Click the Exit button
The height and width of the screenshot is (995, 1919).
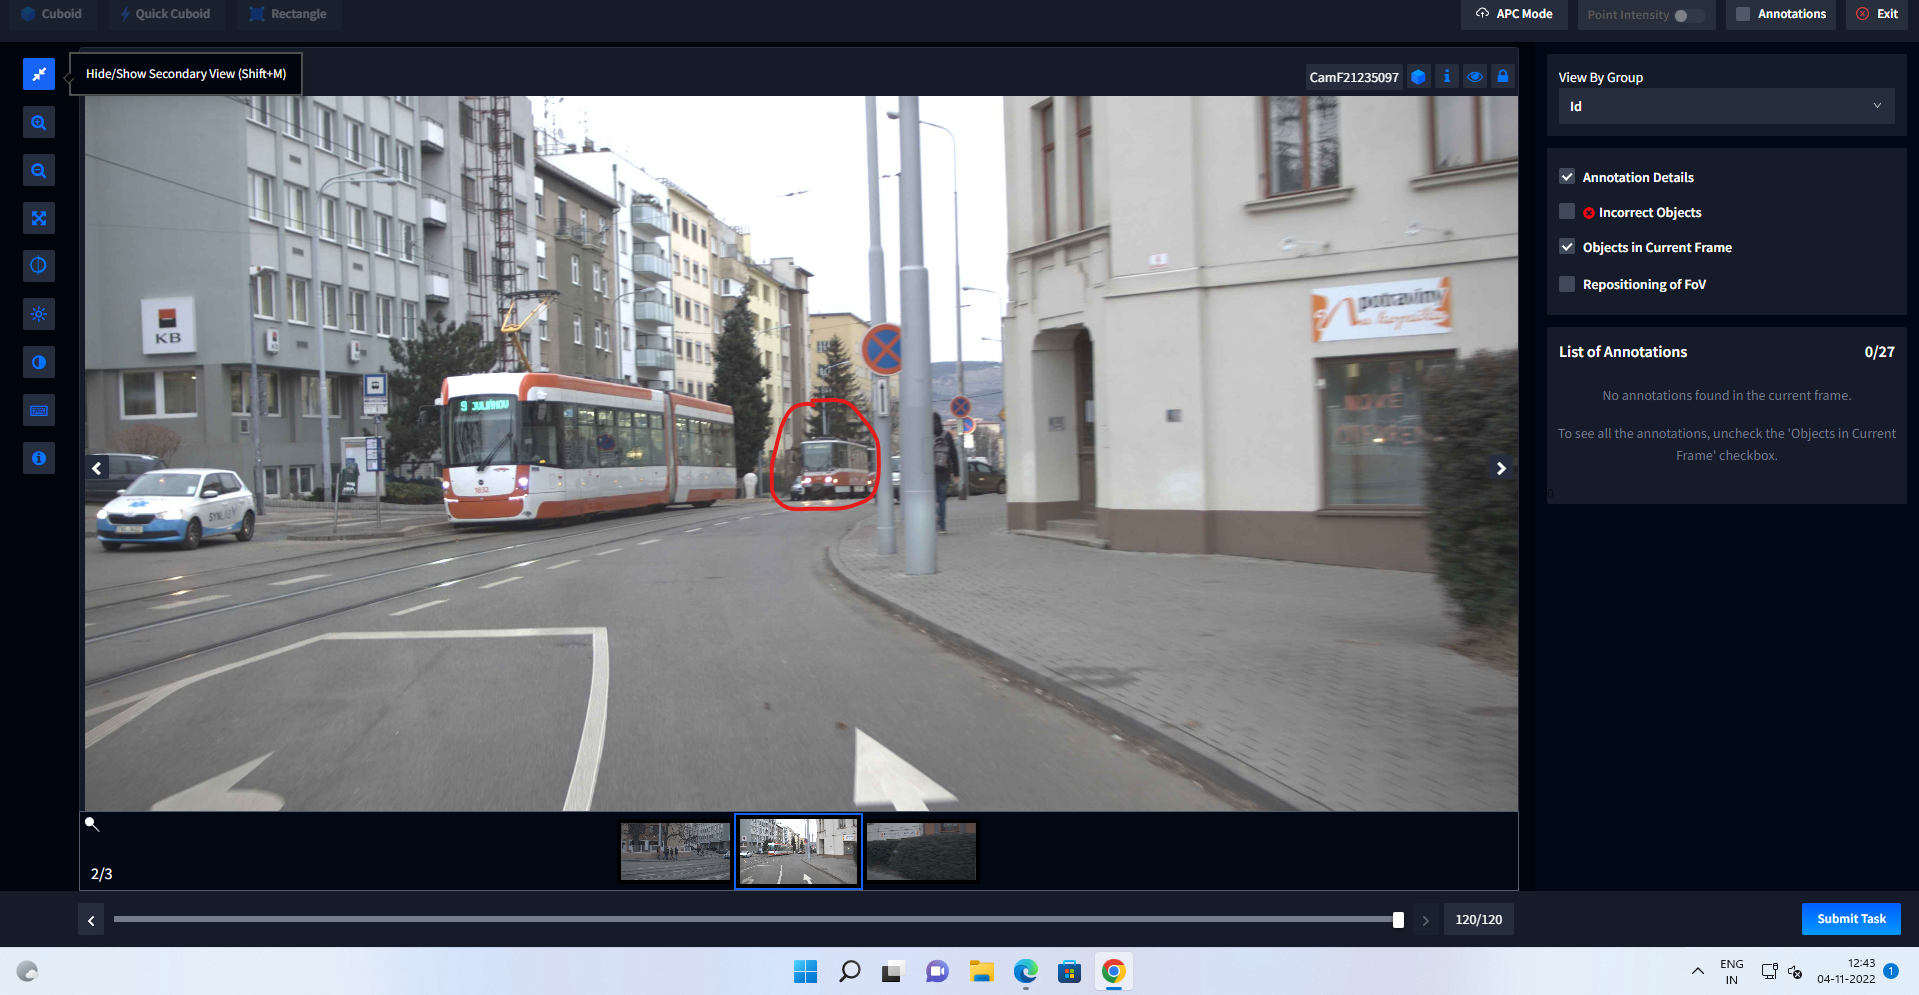[1877, 14]
